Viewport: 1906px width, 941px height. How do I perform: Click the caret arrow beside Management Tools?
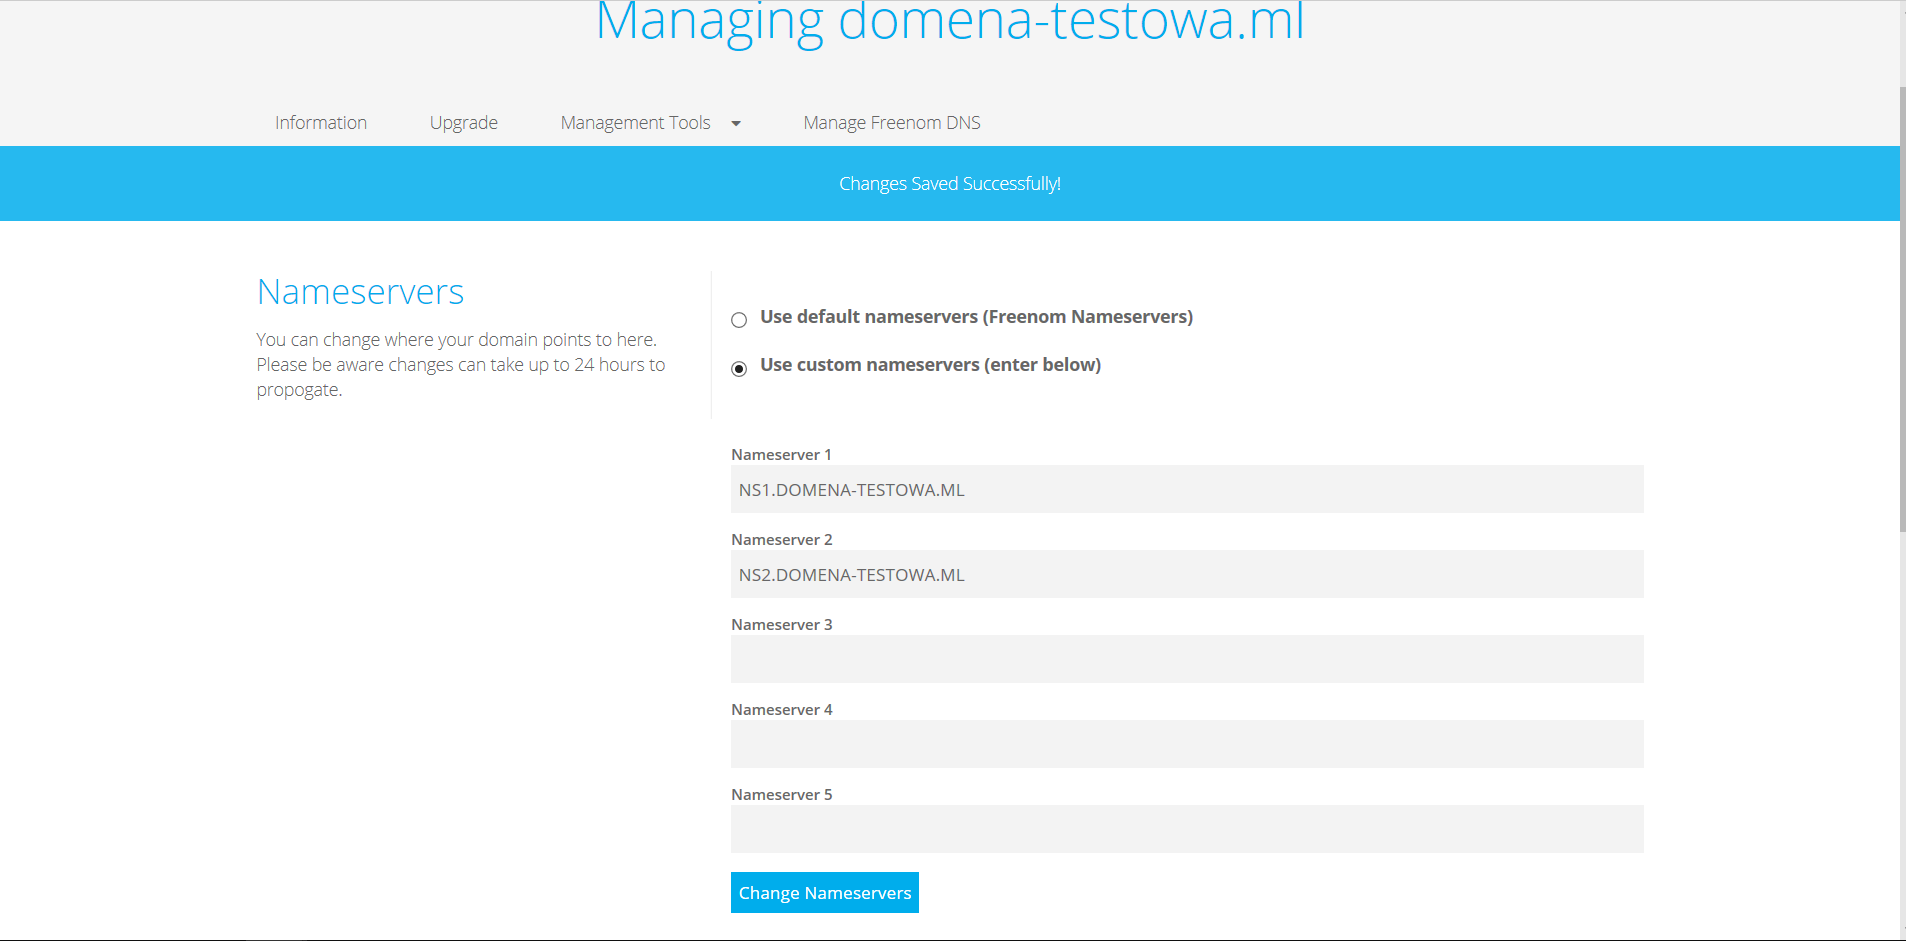[x=736, y=123]
